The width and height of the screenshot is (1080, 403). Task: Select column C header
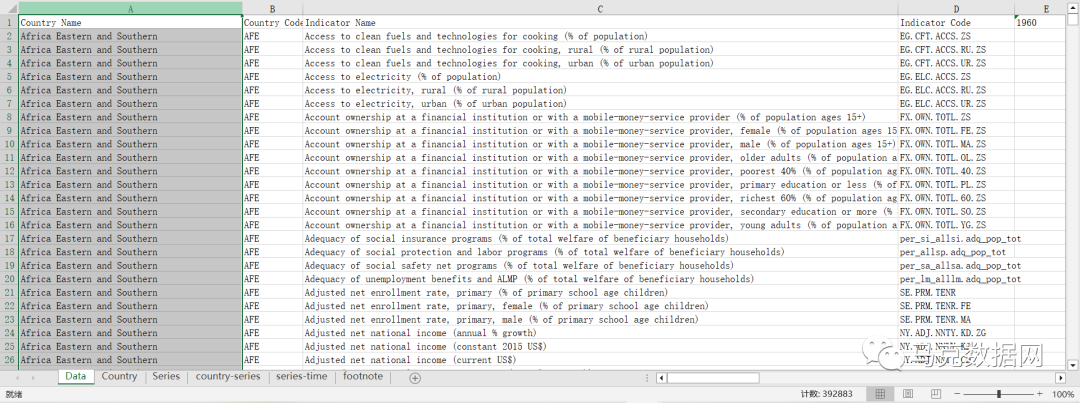(x=600, y=8)
